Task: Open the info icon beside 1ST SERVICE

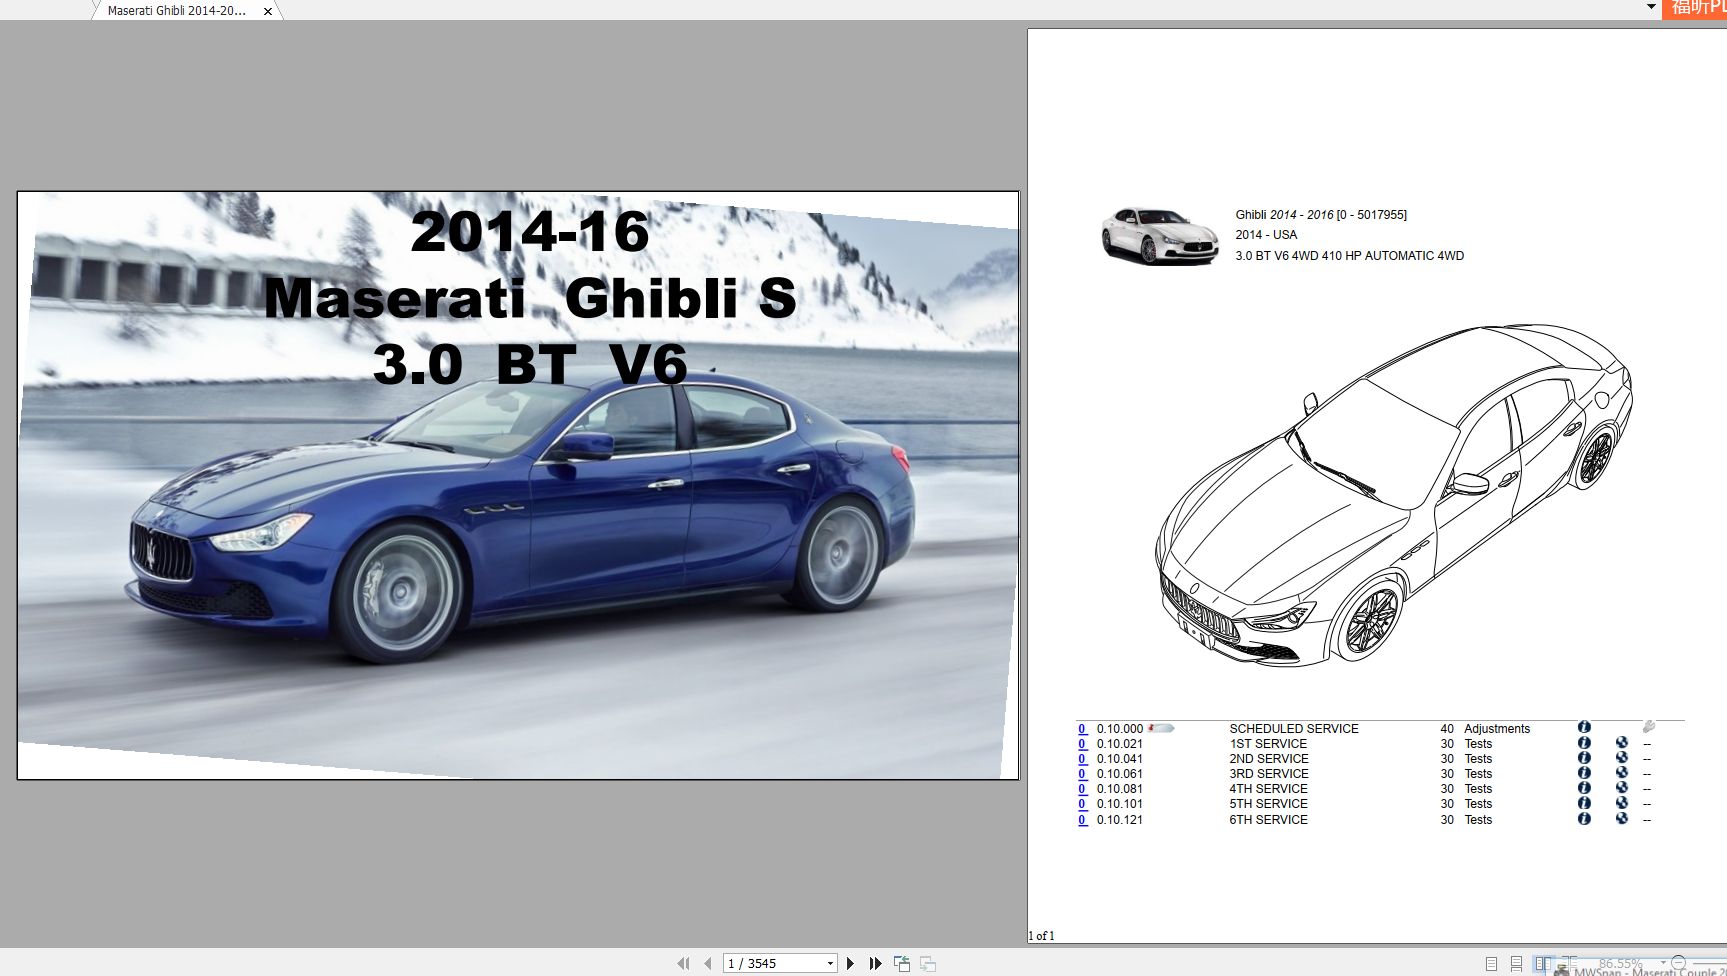Action: [x=1583, y=744]
